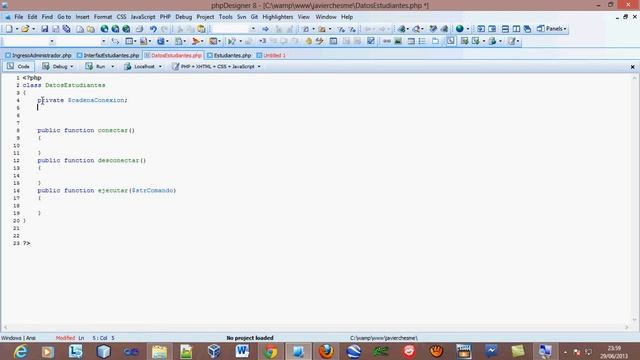The image size is (640, 360).
Task: Click the desconectar function name in code
Action: point(118,160)
